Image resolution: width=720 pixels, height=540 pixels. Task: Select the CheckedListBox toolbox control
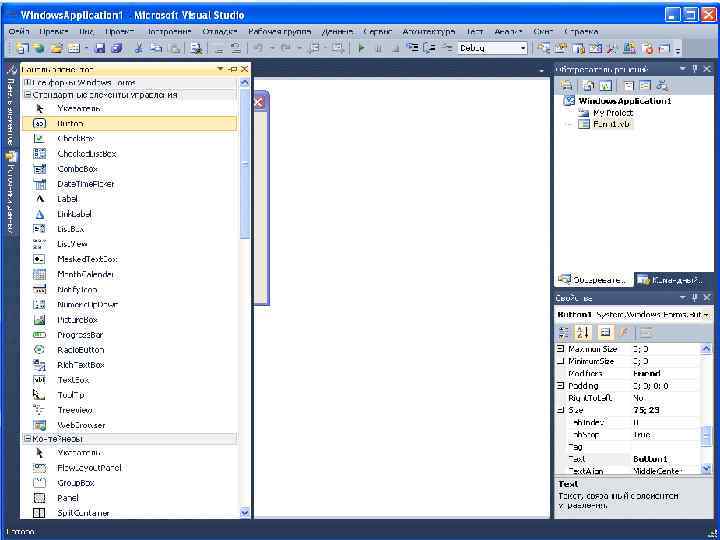129,154
